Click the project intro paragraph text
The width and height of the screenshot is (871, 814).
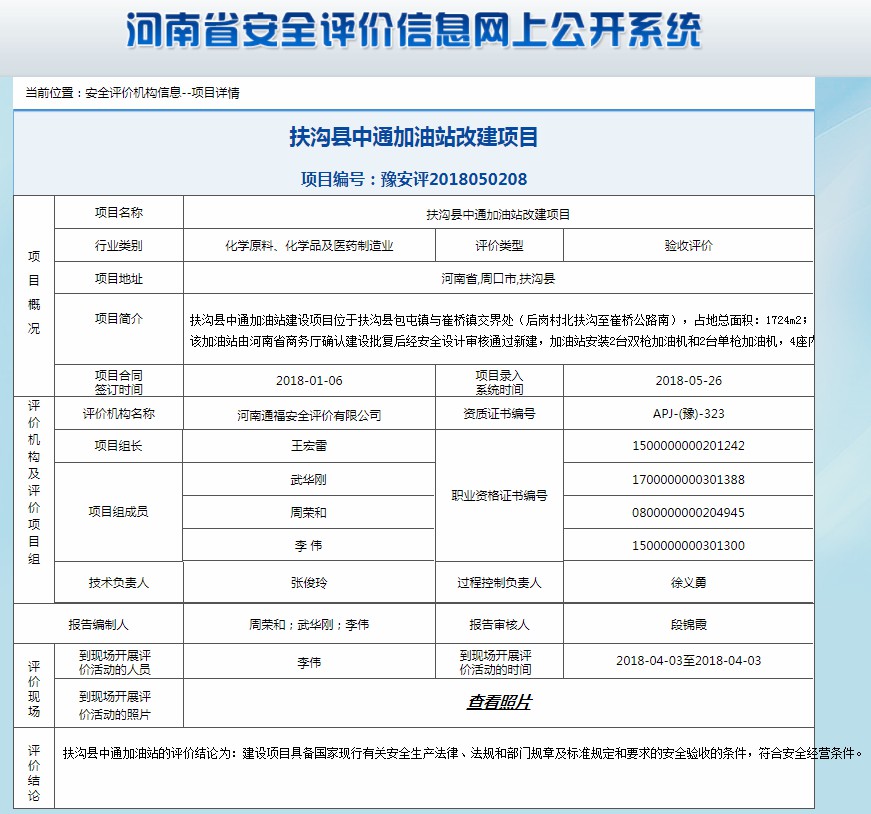coord(502,331)
